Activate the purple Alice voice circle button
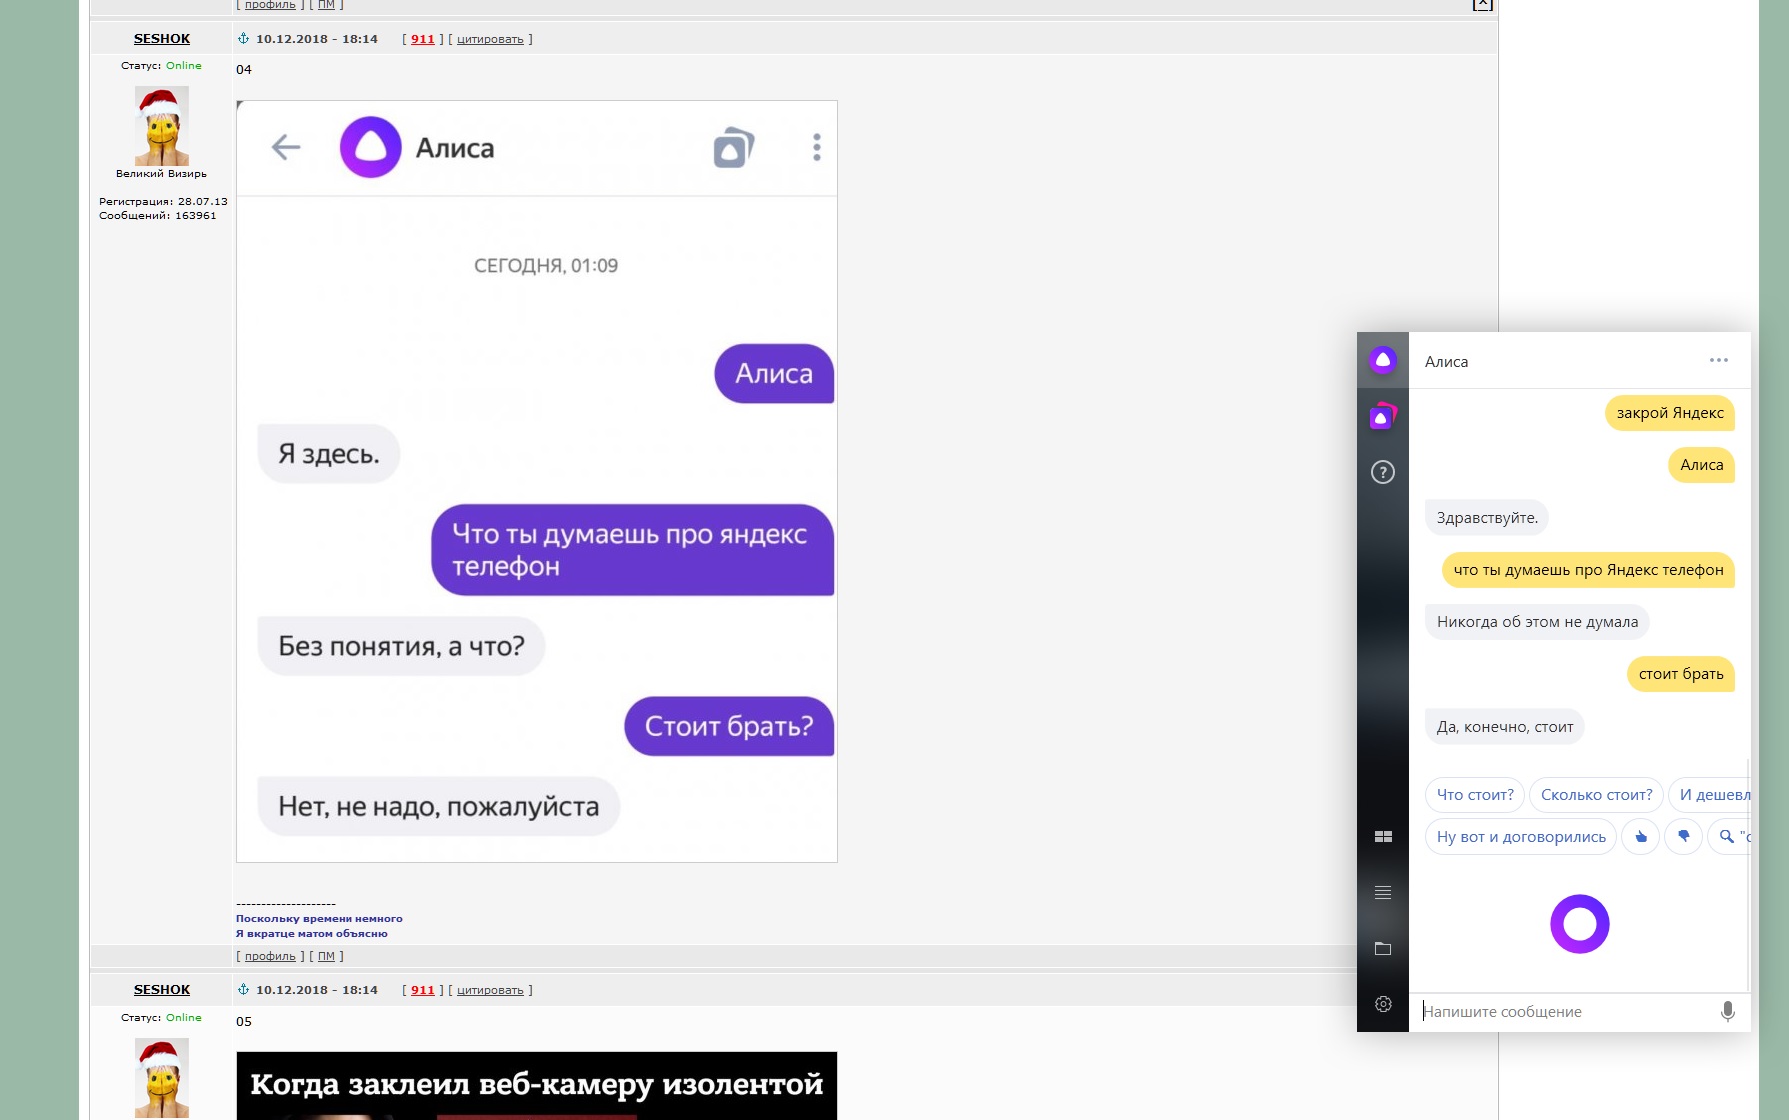 (x=1580, y=924)
